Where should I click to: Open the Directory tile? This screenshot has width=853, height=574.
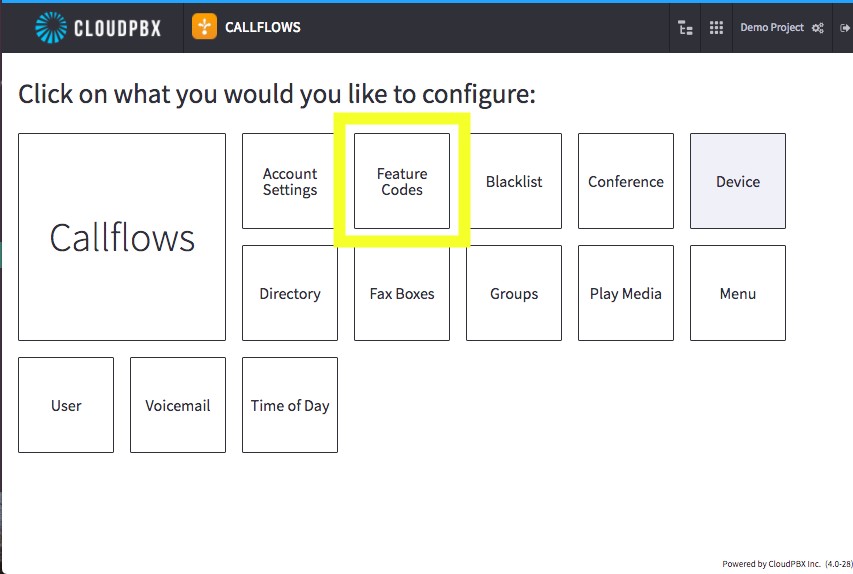tap(290, 293)
